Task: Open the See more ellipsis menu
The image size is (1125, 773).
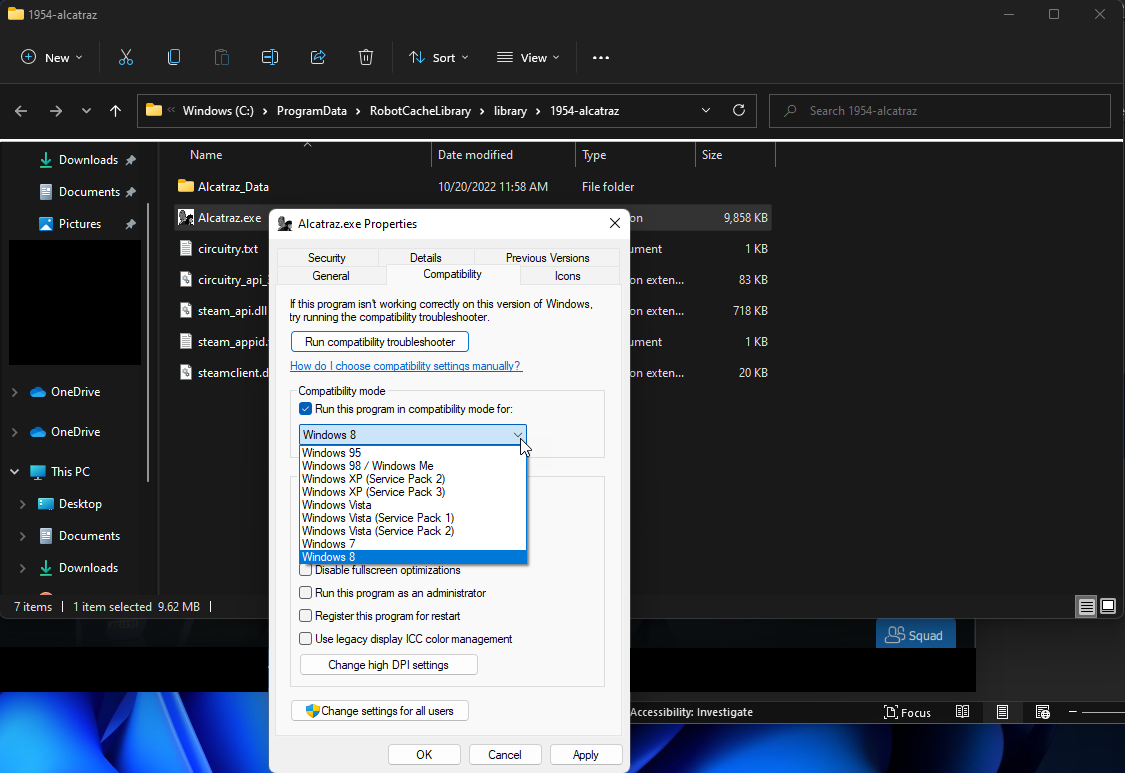Action: click(601, 57)
